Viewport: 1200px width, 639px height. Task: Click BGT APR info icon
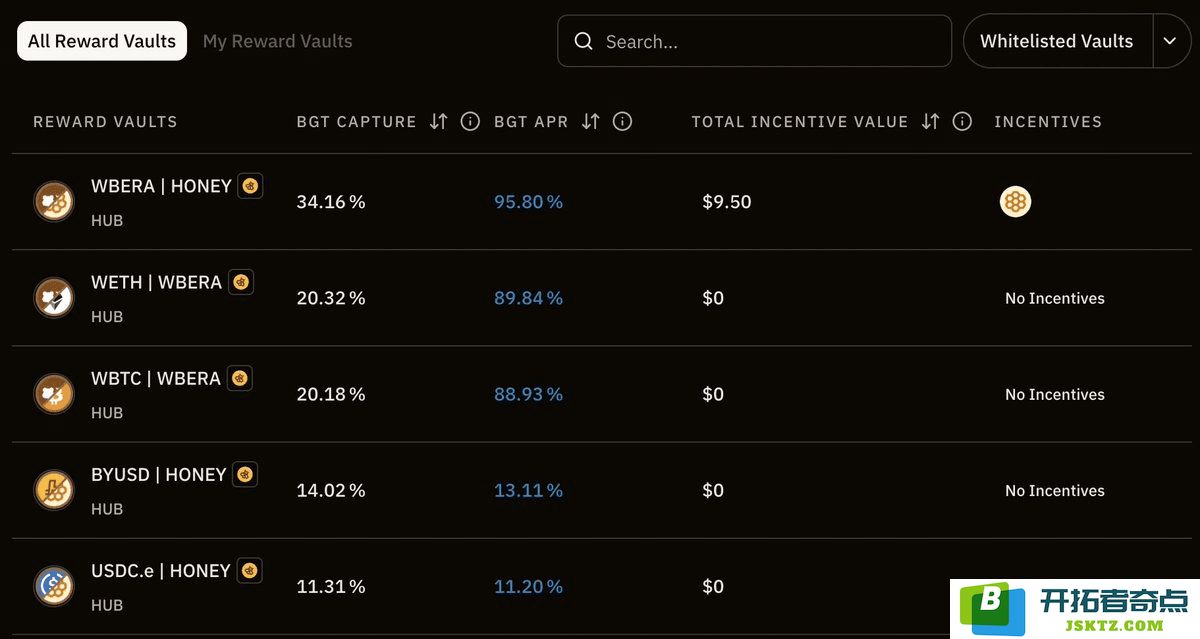(x=622, y=121)
